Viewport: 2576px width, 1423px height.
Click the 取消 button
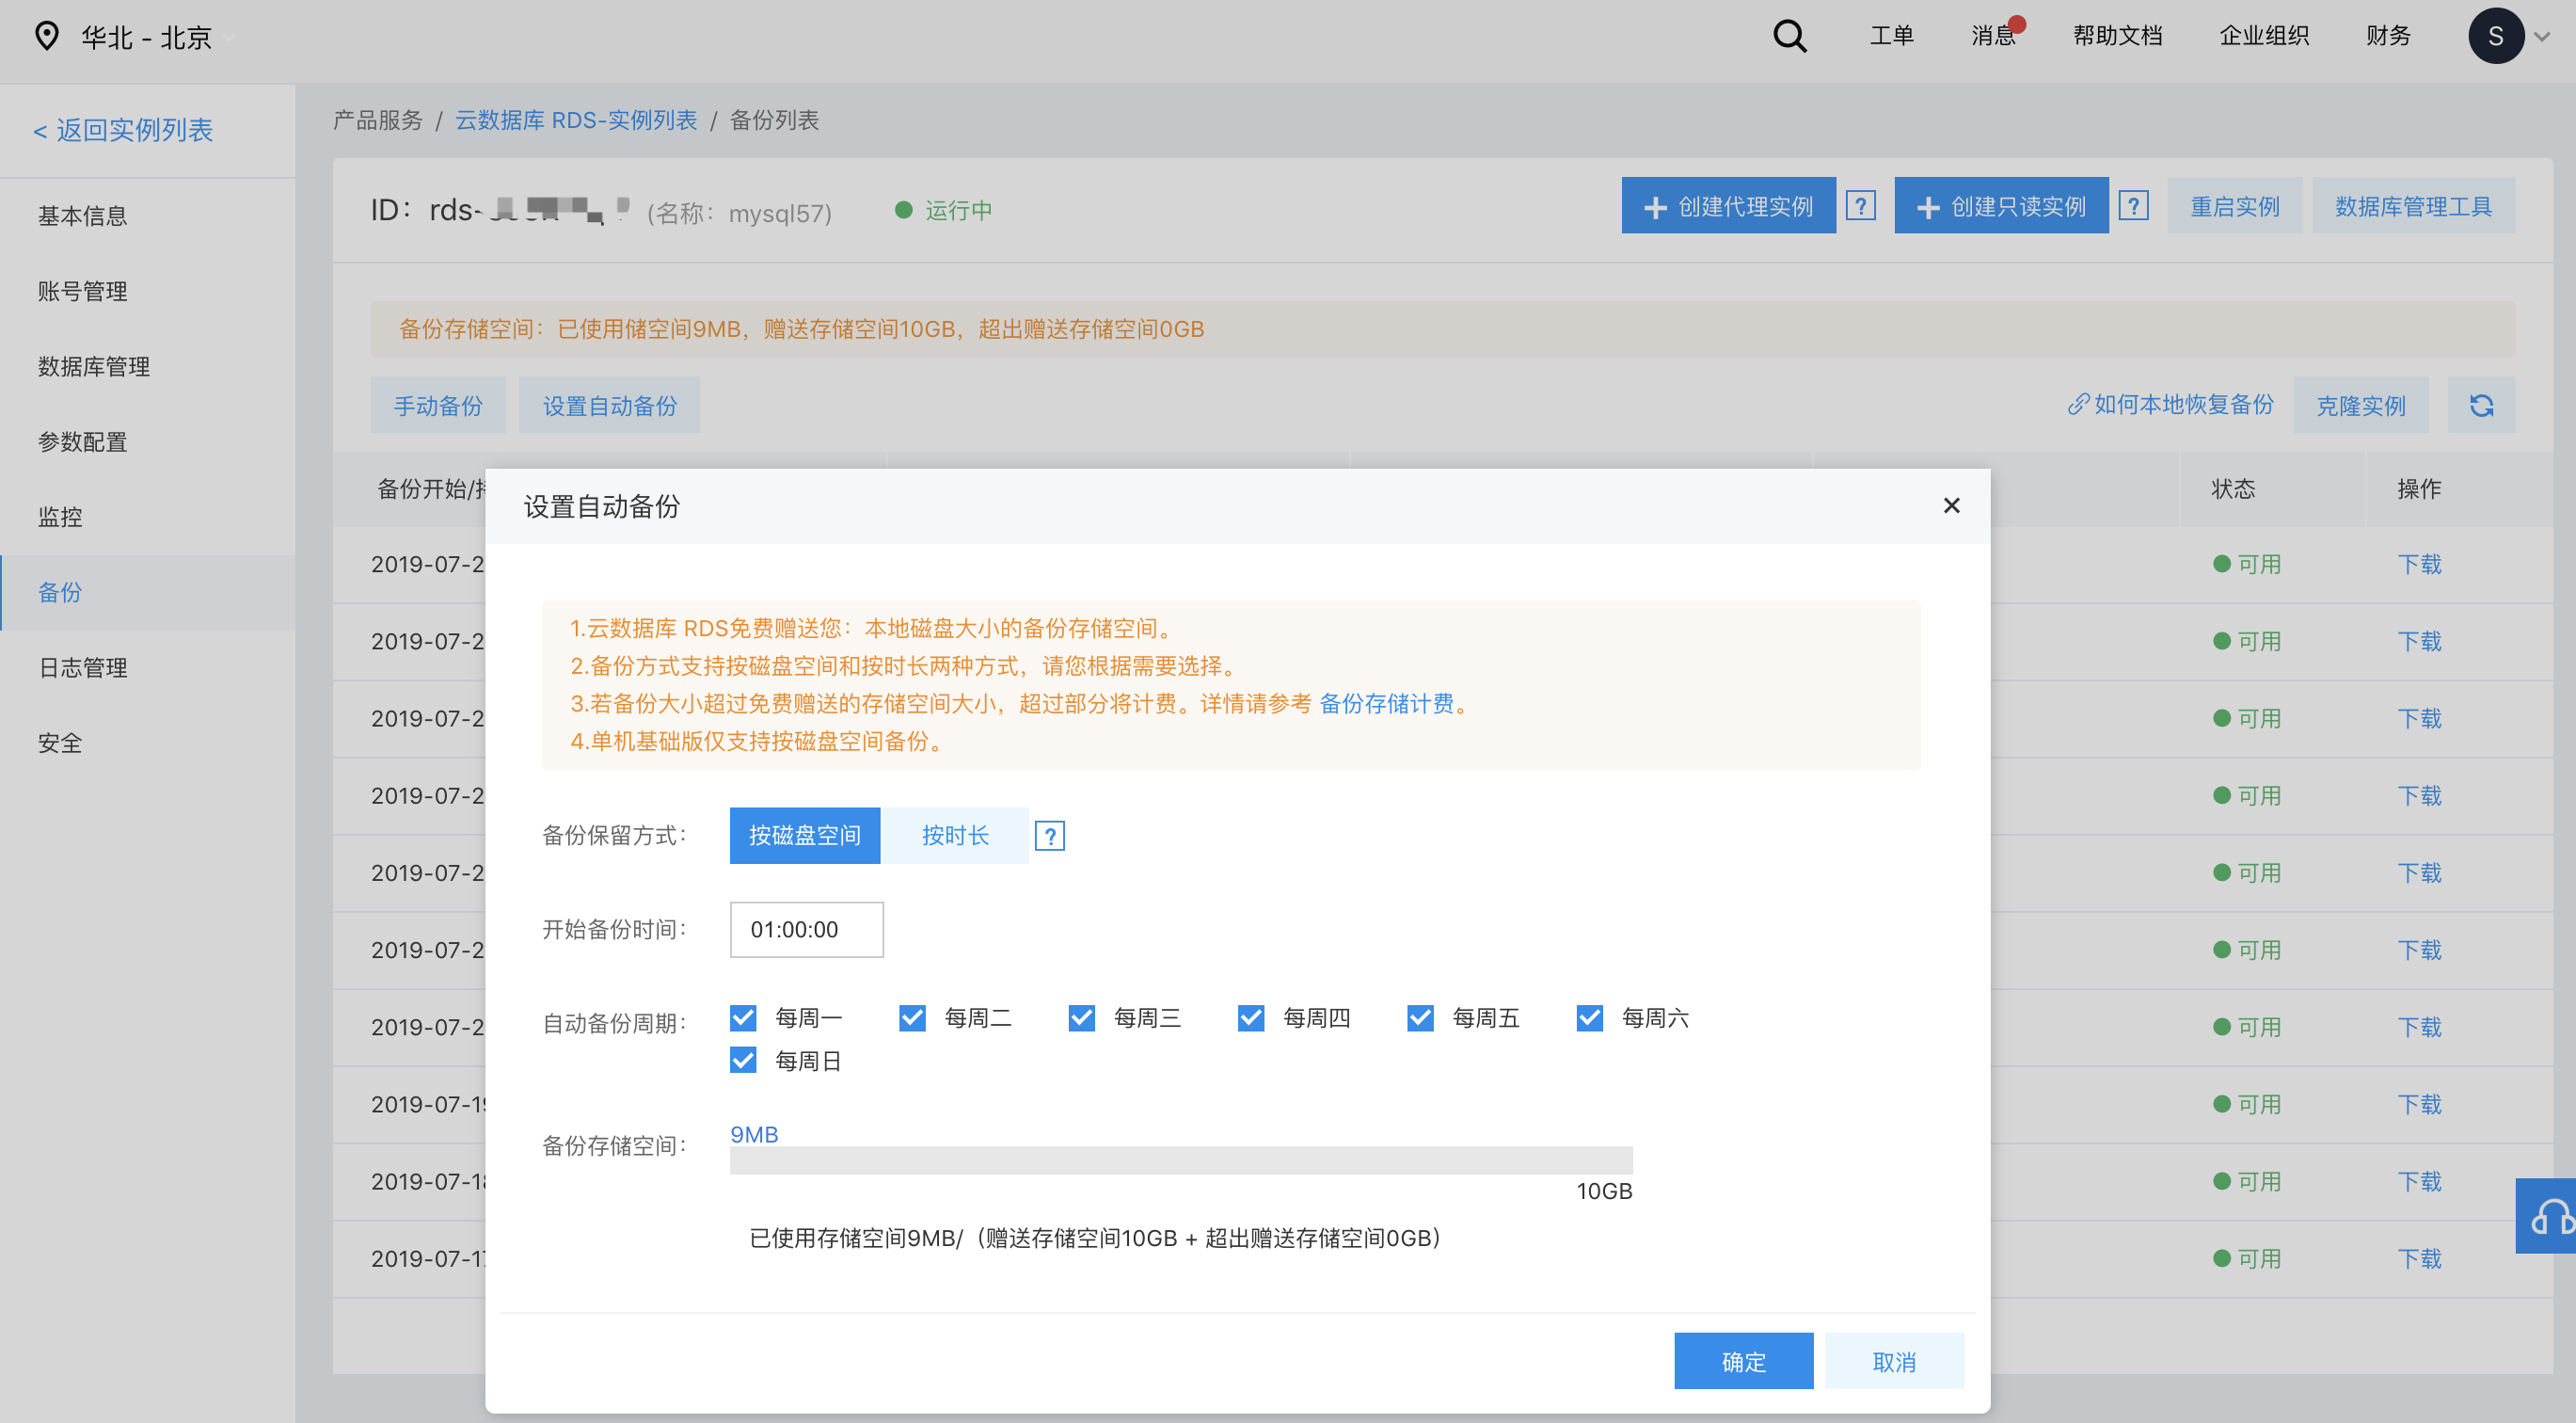[1894, 1361]
